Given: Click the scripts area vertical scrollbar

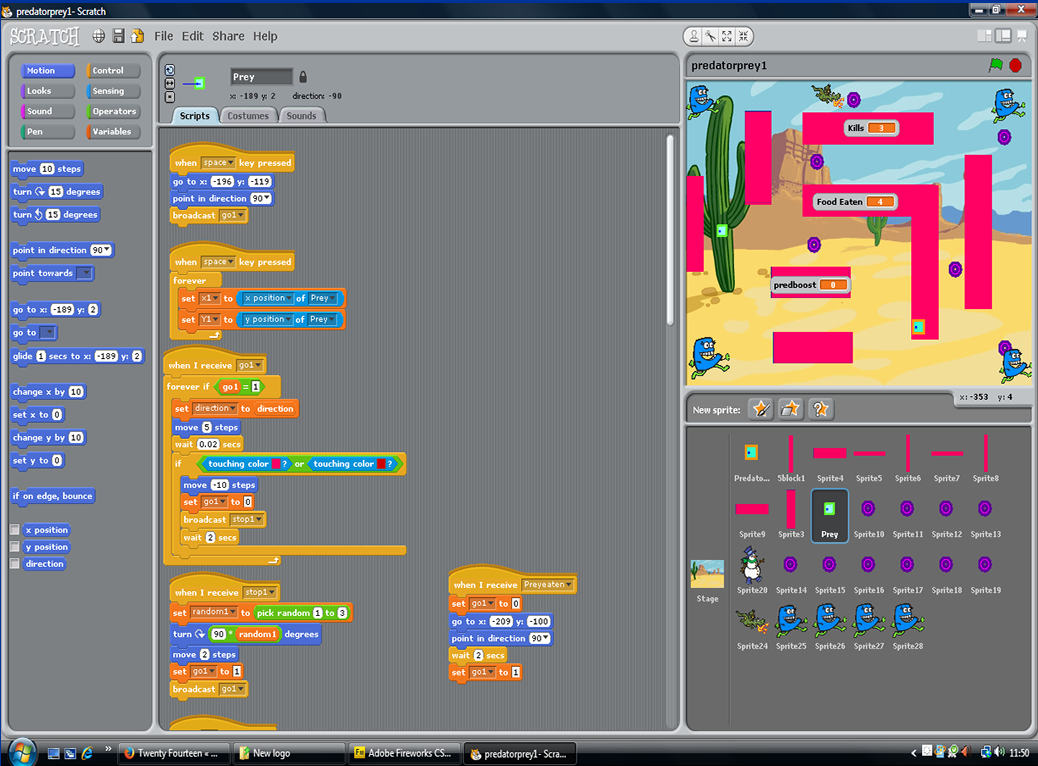Looking at the screenshot, I should point(670,230).
